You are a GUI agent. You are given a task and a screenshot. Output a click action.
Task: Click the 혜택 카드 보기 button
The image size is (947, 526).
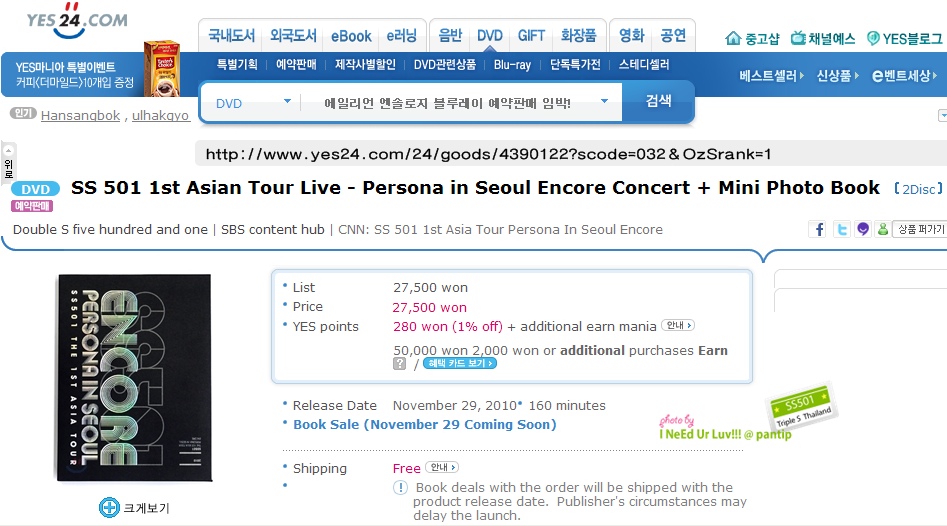coord(460,363)
